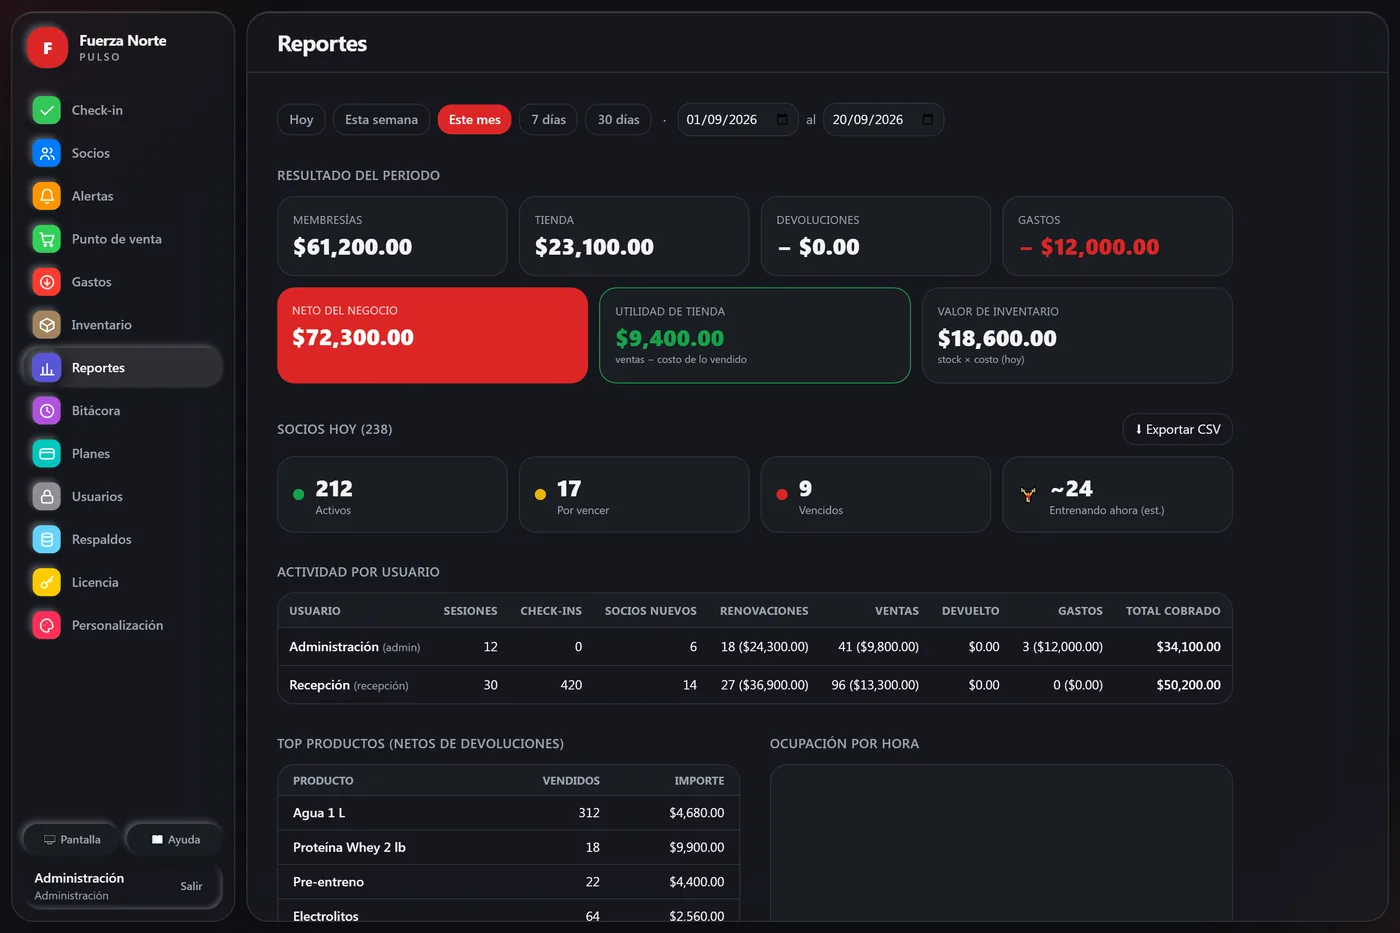Select the Esta semana period filter

(381, 120)
